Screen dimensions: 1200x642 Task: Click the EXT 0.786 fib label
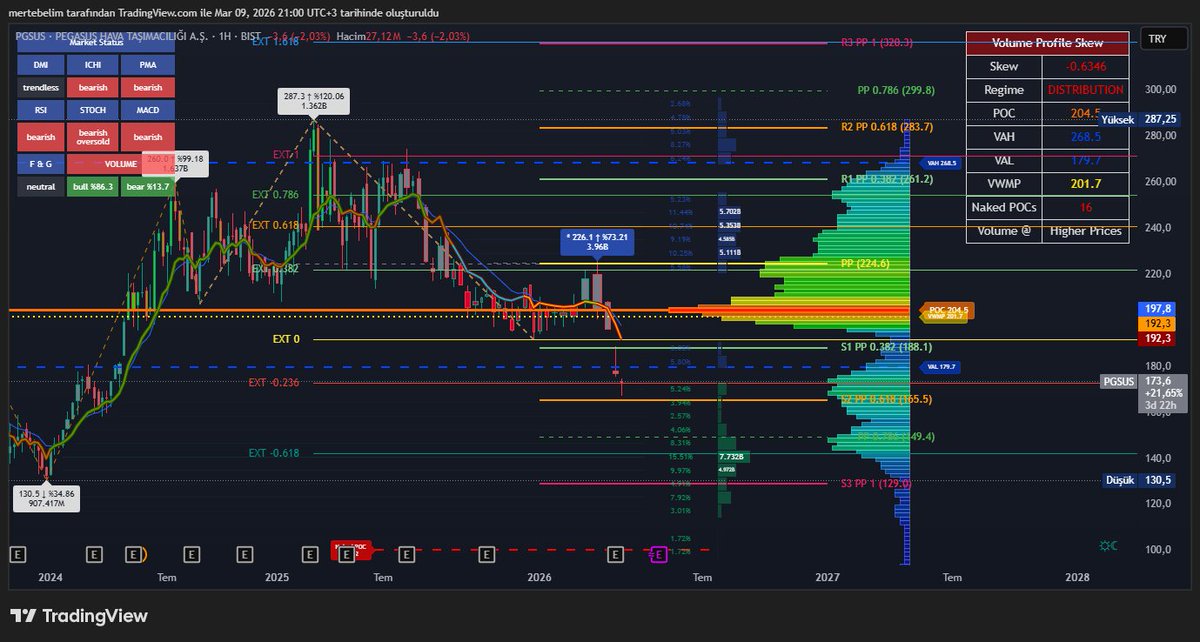(x=275, y=195)
